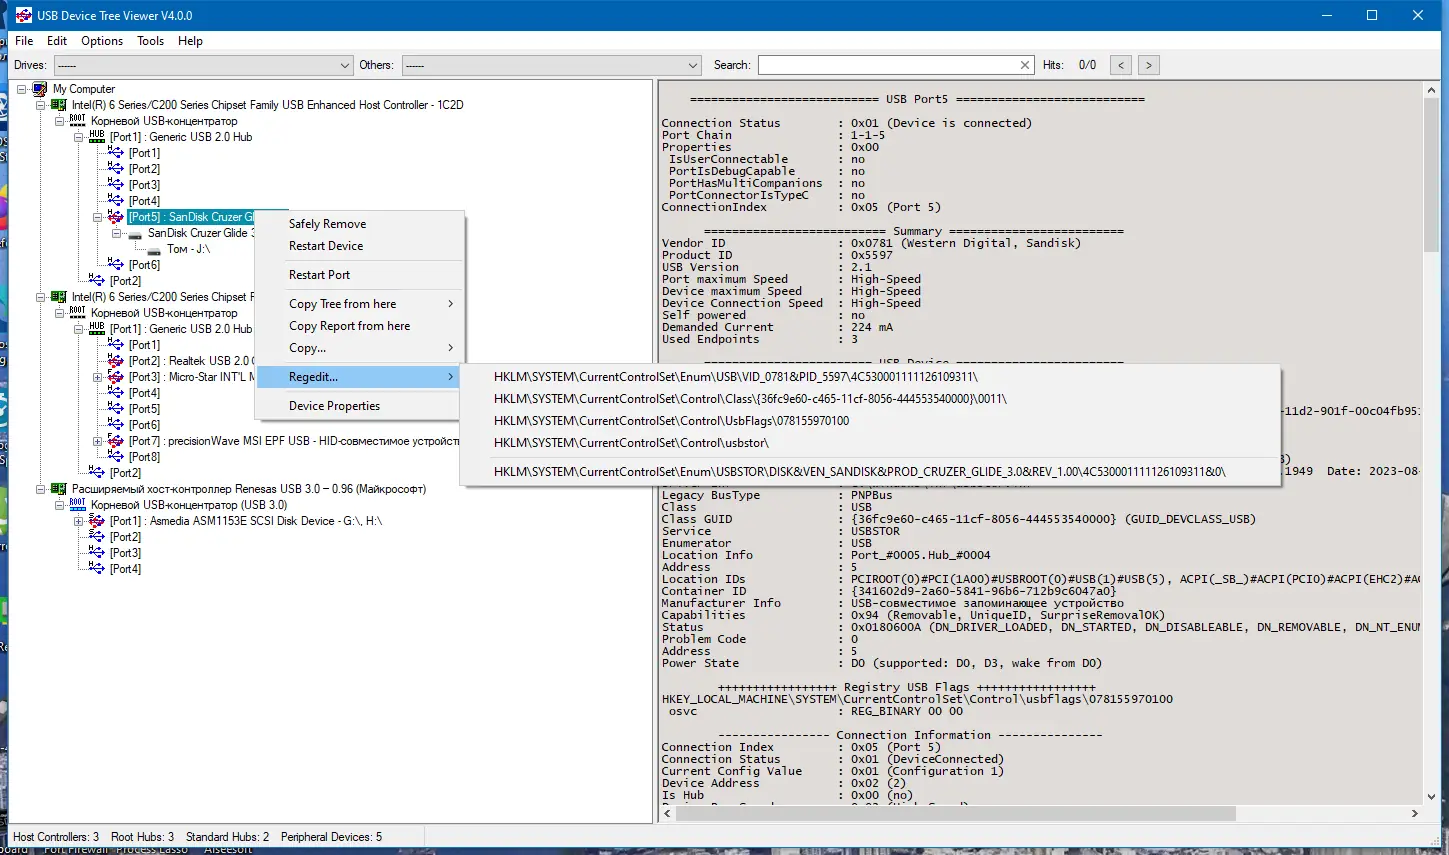Select the Том - J:\ volume row

tap(188, 249)
